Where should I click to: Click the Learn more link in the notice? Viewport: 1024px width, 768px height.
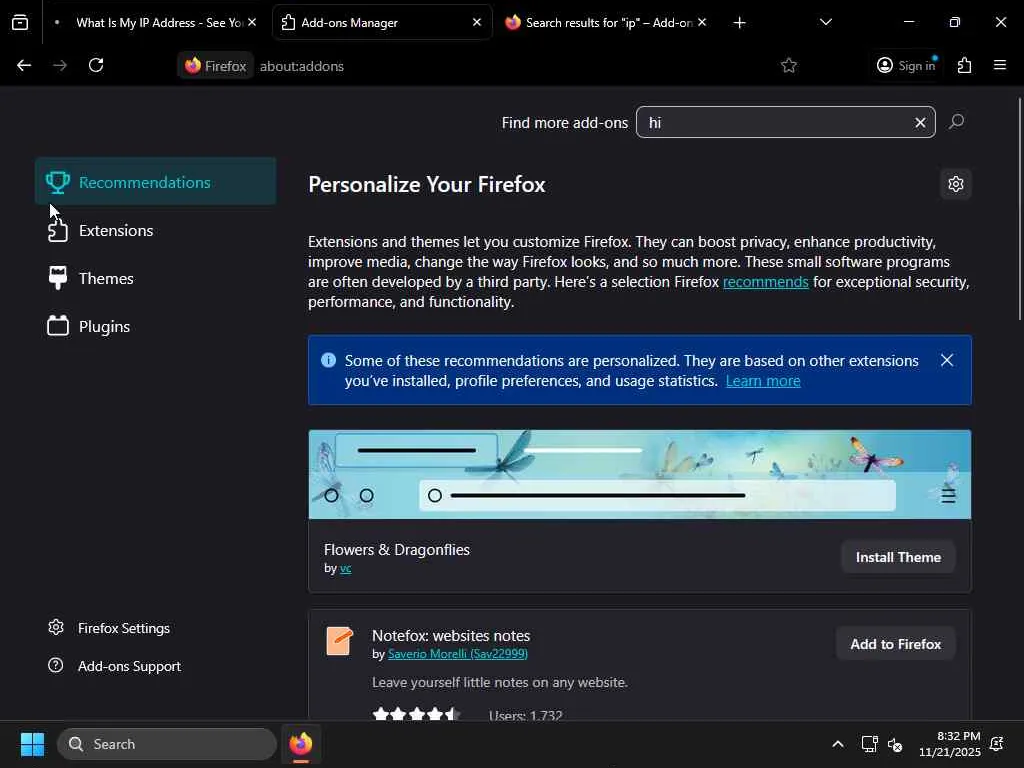[x=763, y=381]
